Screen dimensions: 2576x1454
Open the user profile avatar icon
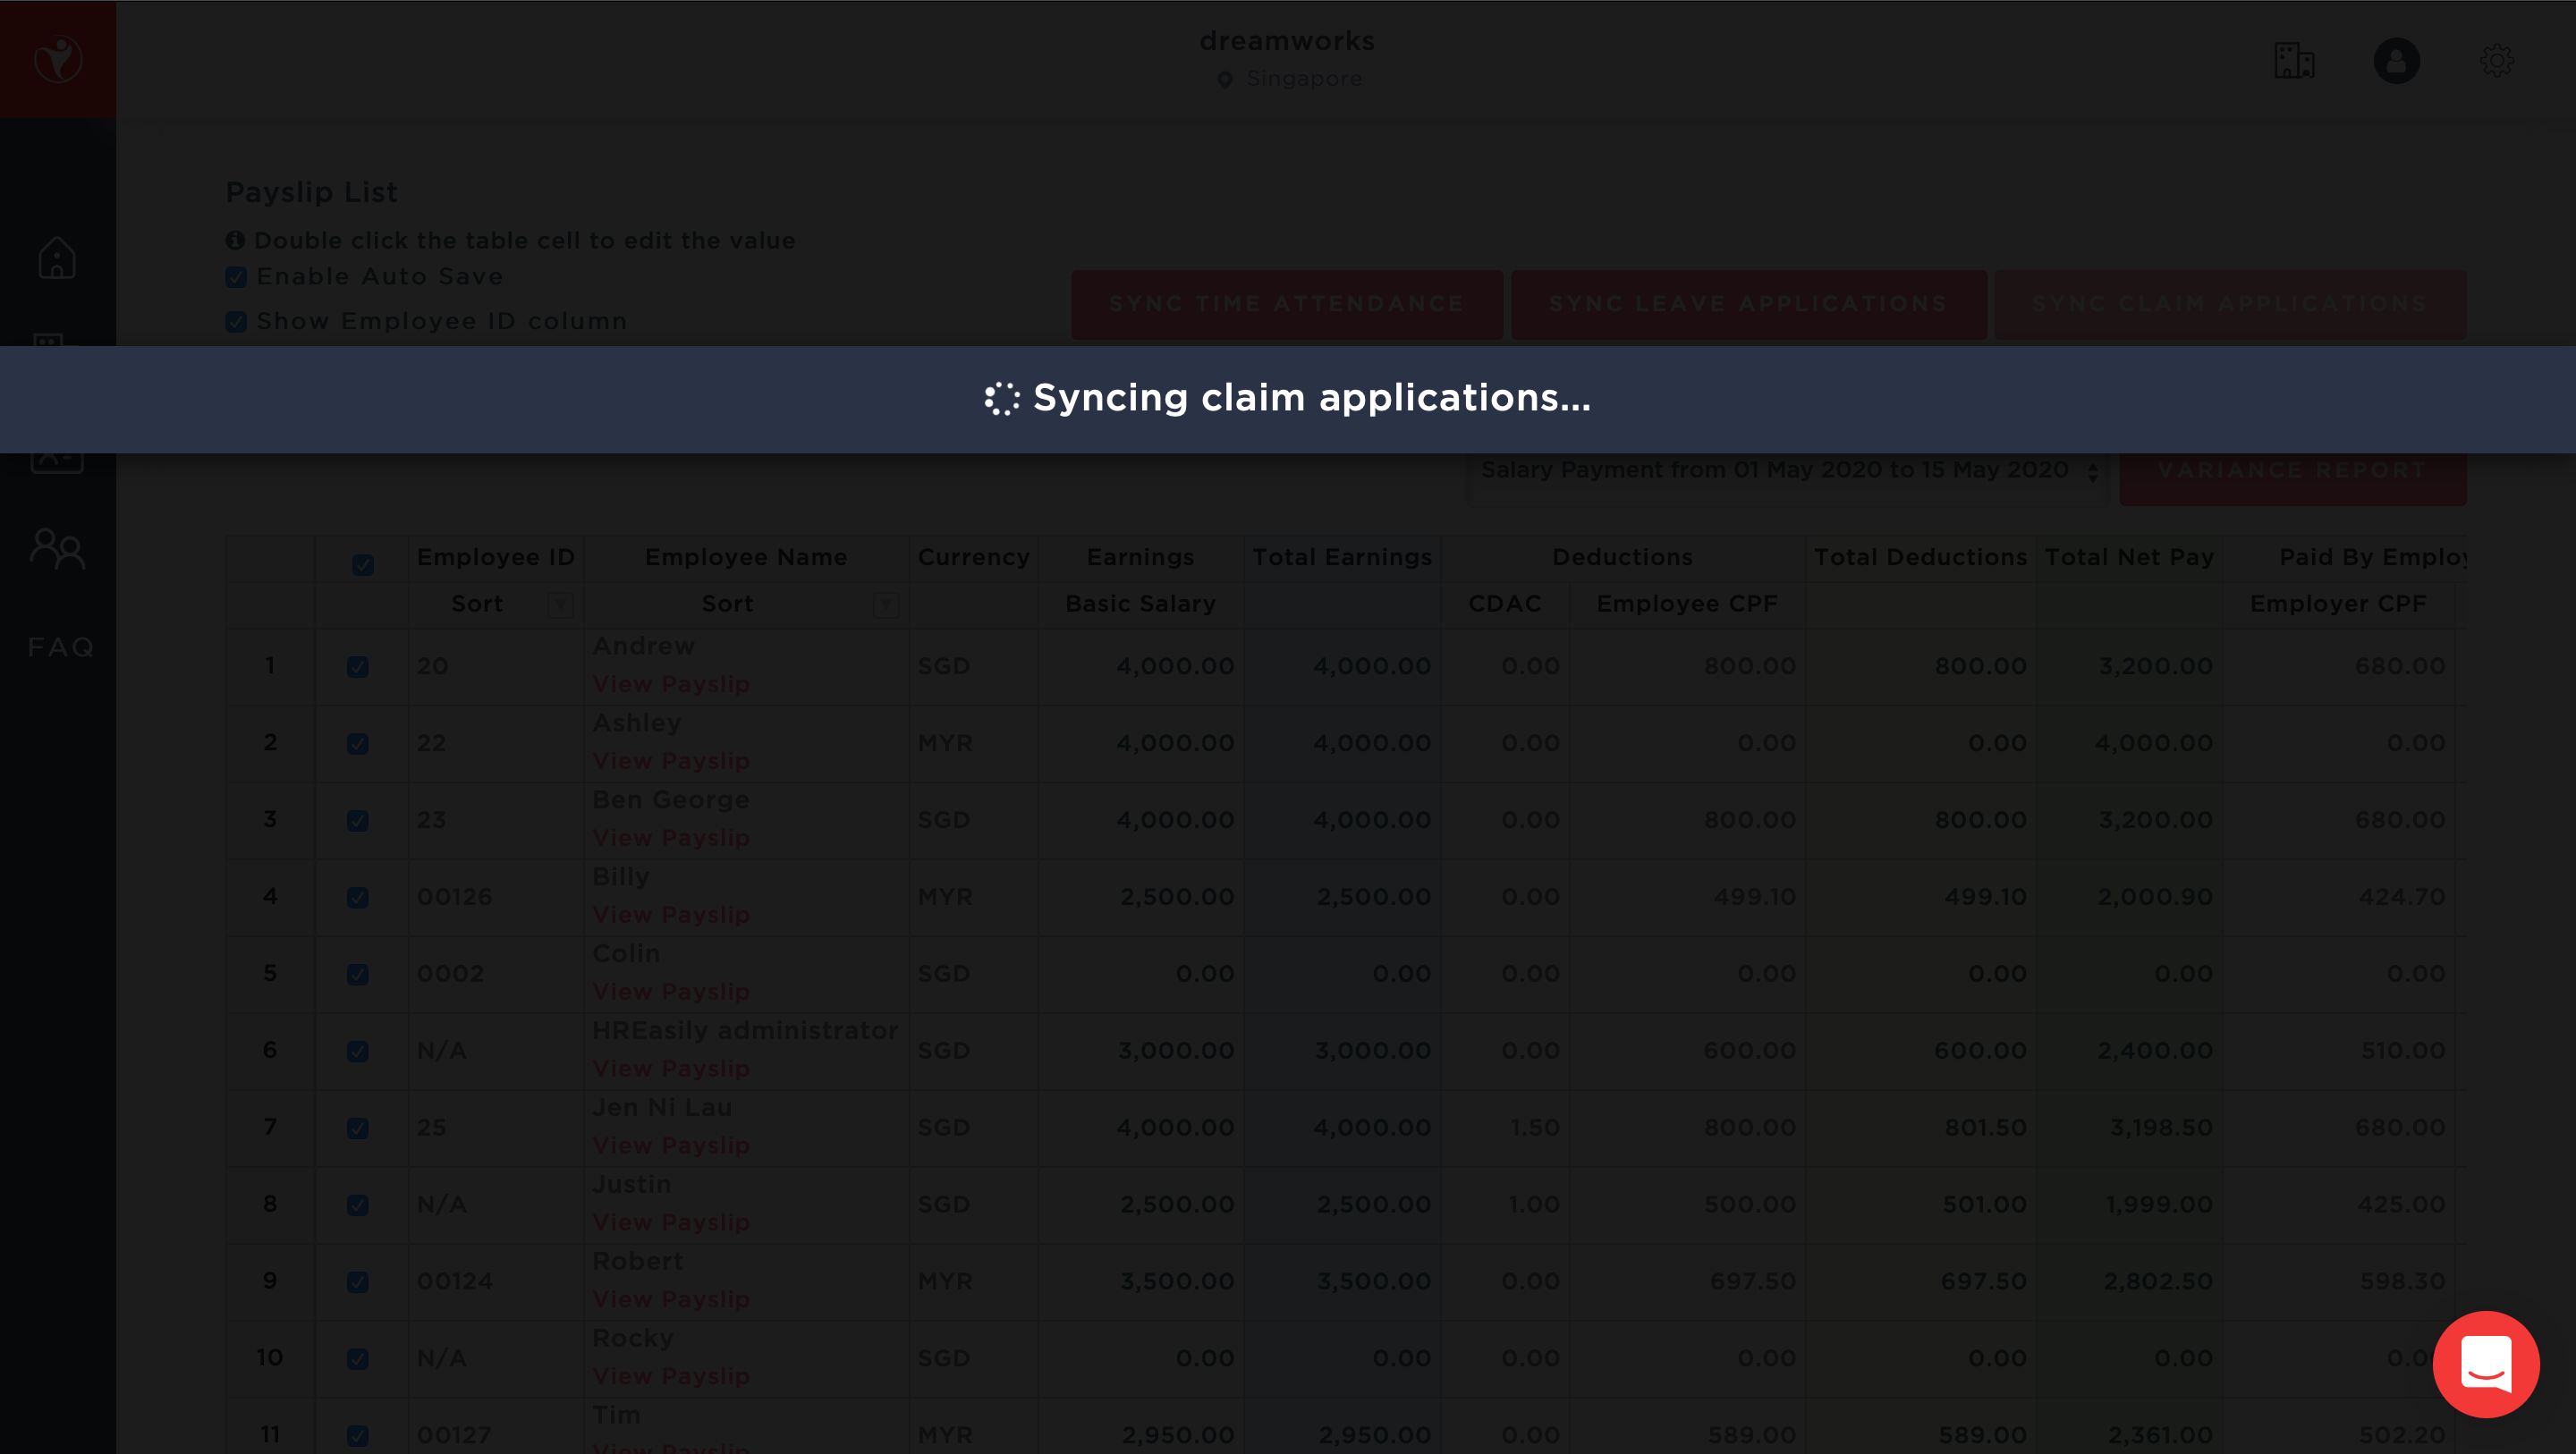click(x=2396, y=61)
